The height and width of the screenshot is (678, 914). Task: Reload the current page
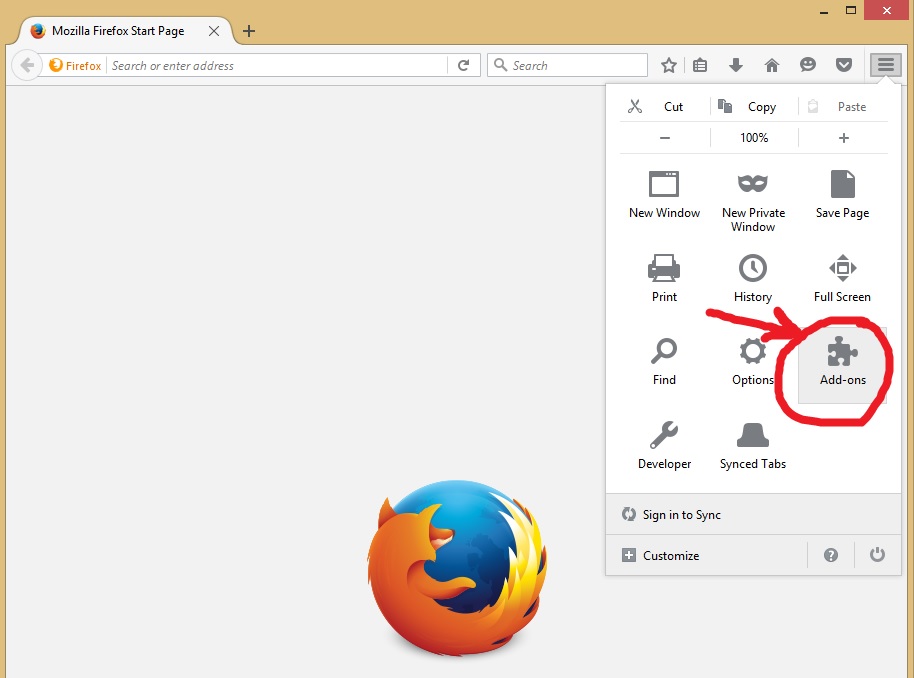[x=463, y=65]
